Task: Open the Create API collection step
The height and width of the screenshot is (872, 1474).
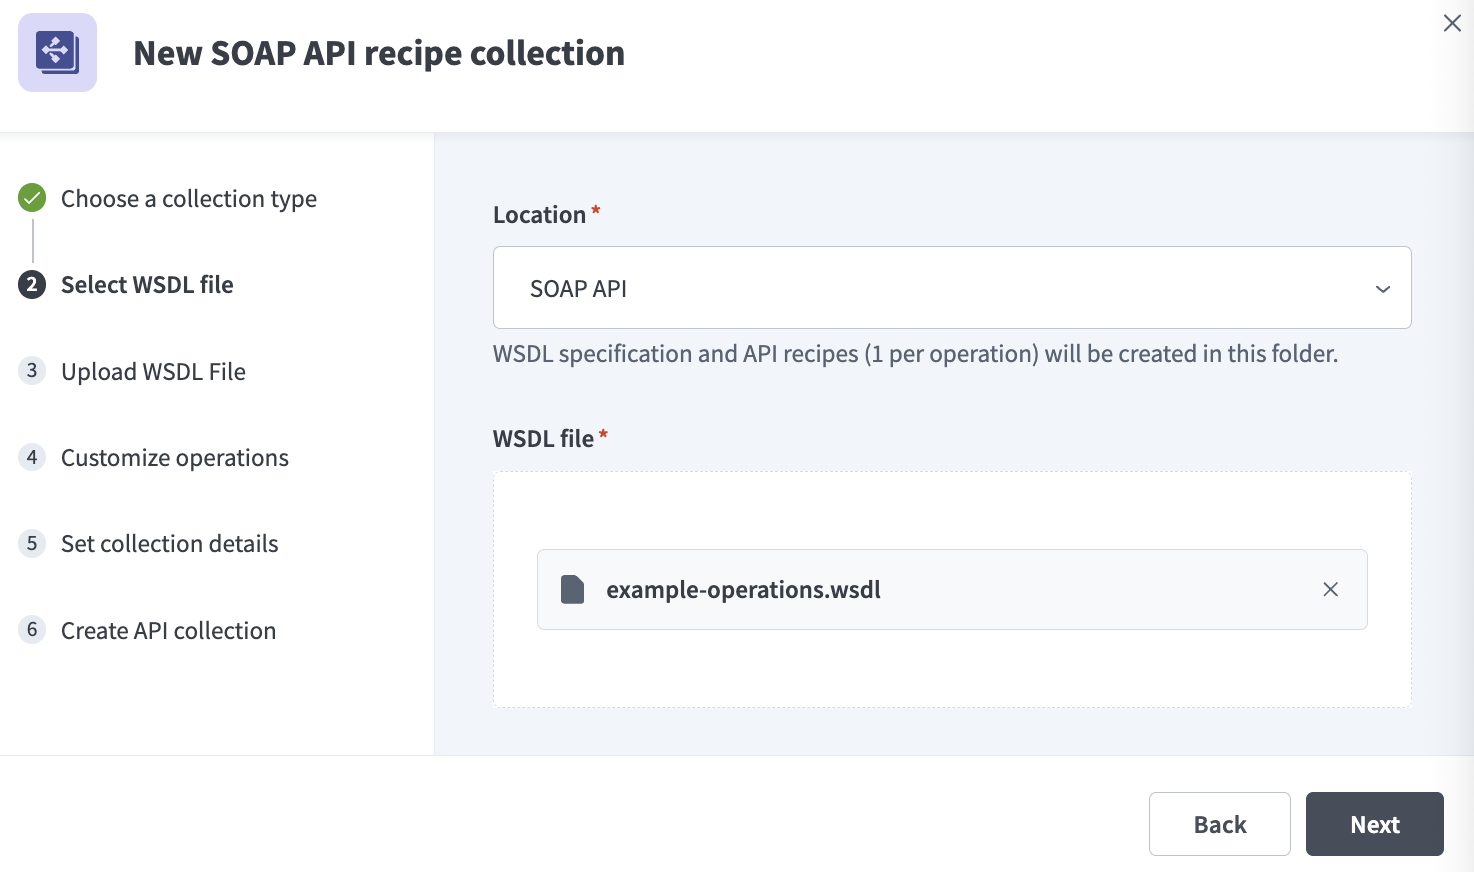Action: (x=168, y=630)
